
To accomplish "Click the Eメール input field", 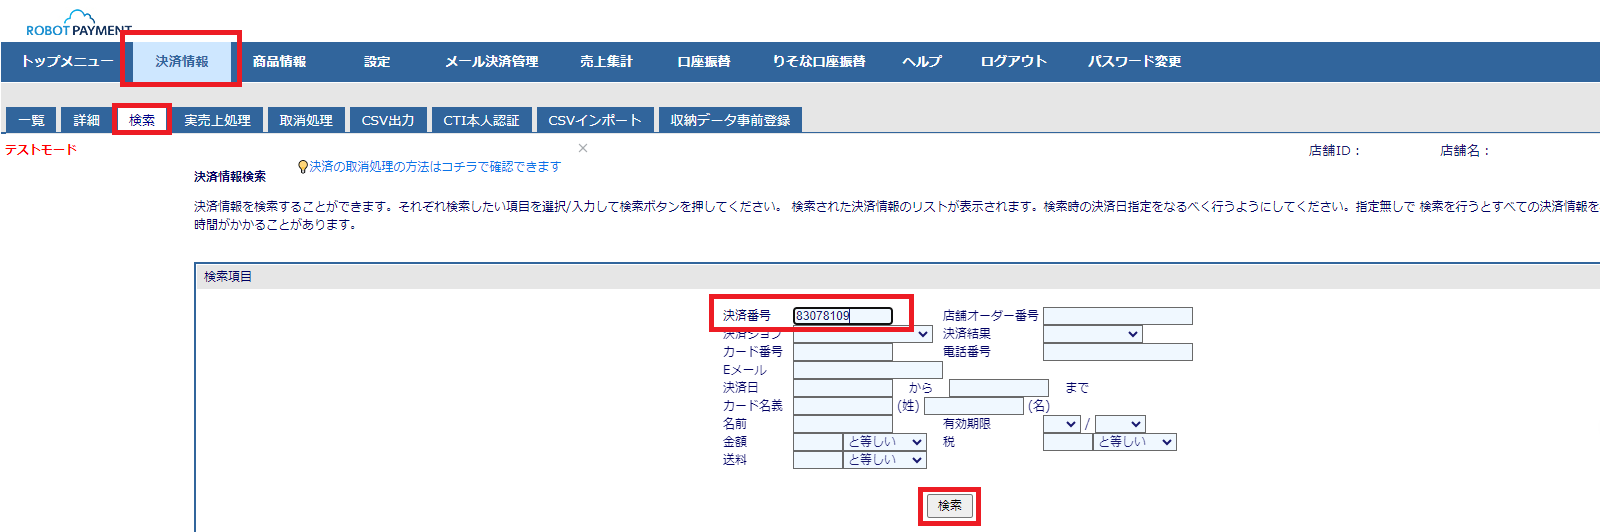I will 868,370.
